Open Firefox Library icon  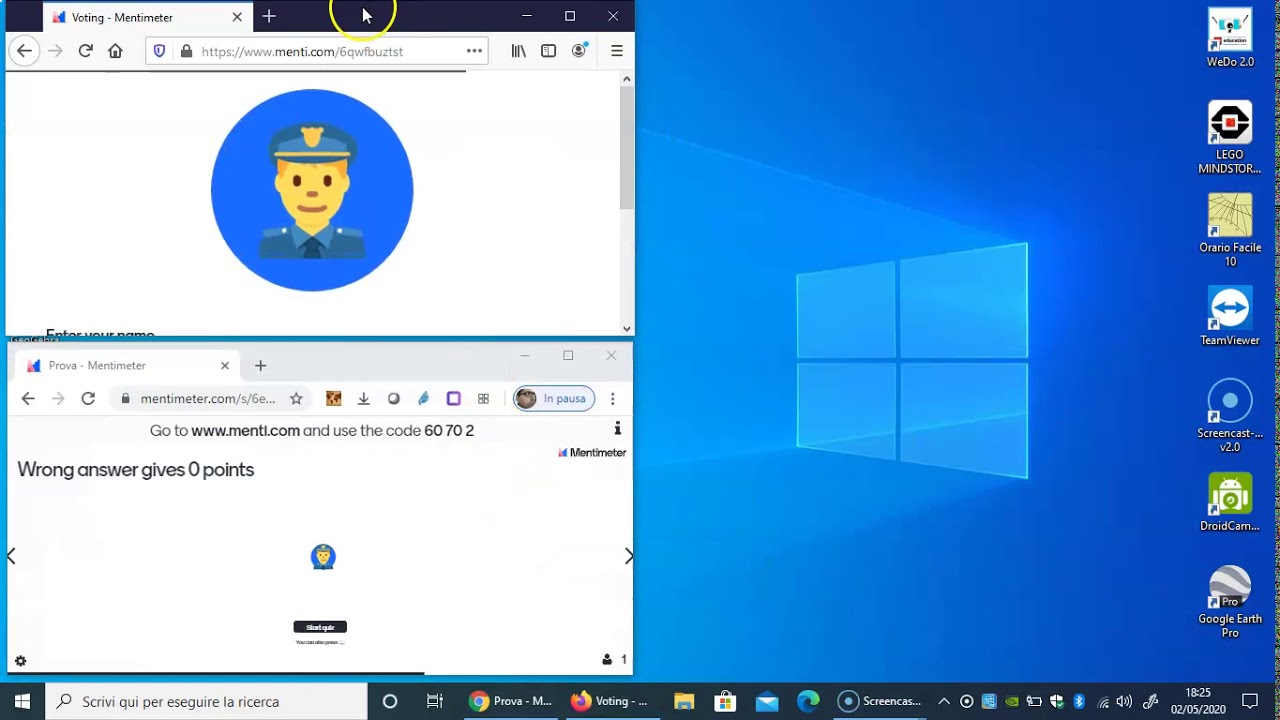(x=518, y=51)
